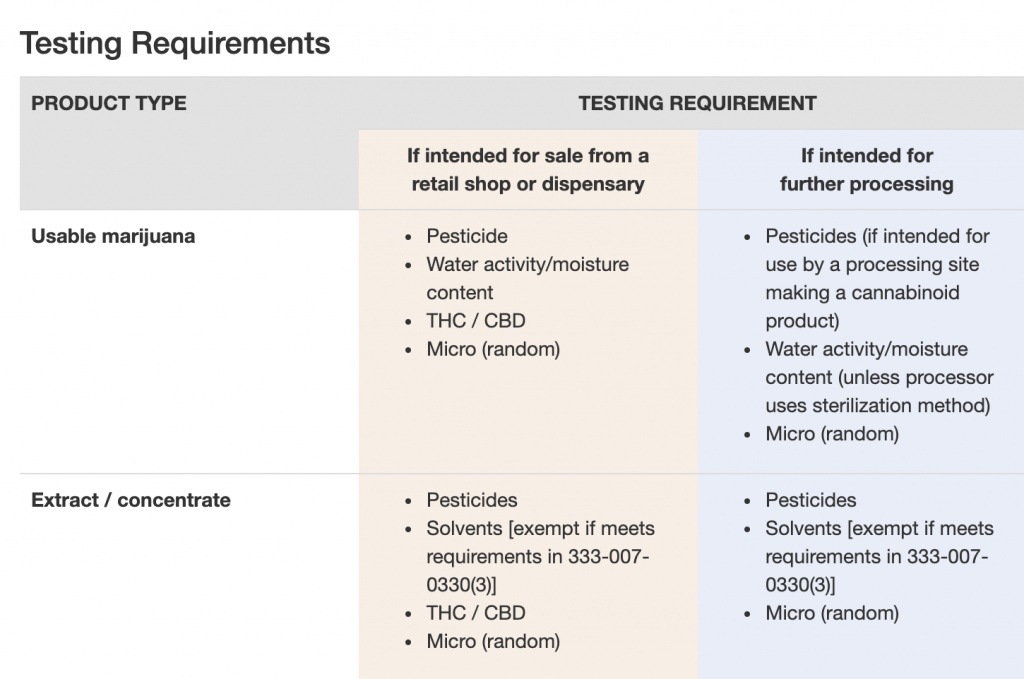Click Solvents exemption text in processing column
The width and height of the screenshot is (1024, 679).
[x=879, y=556]
